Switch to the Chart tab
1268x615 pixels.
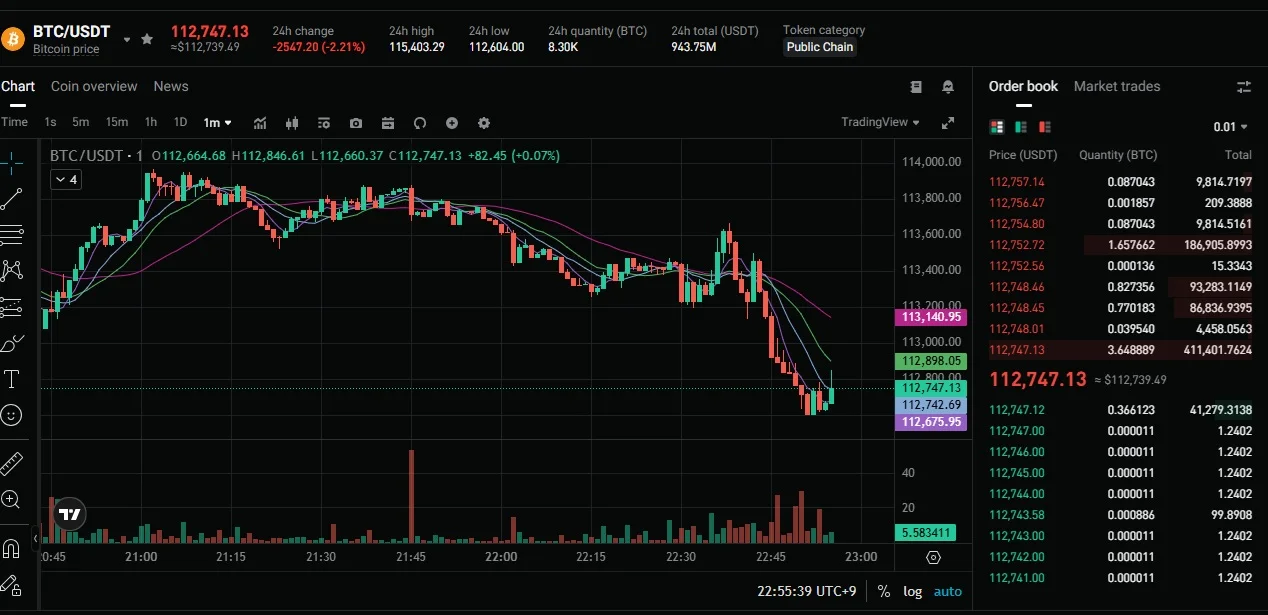click(x=18, y=86)
